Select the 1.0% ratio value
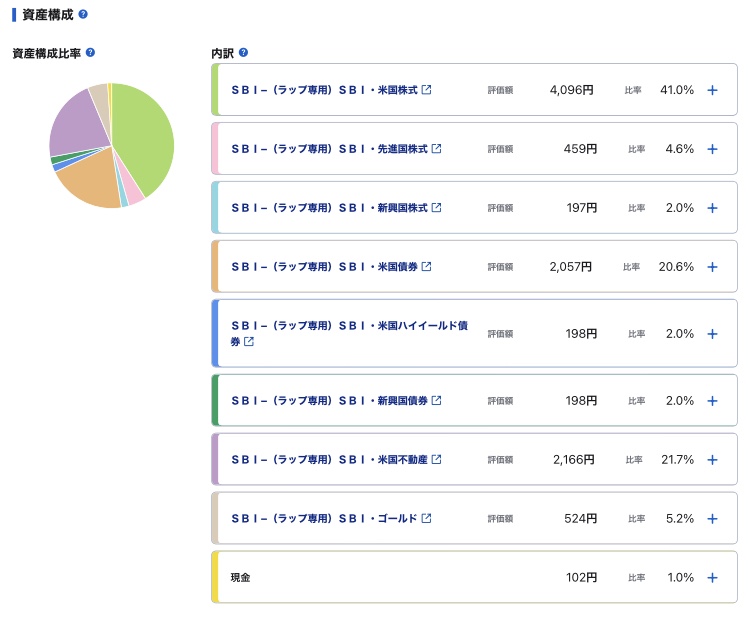Viewport: 750px width, 627px height. coord(681,577)
